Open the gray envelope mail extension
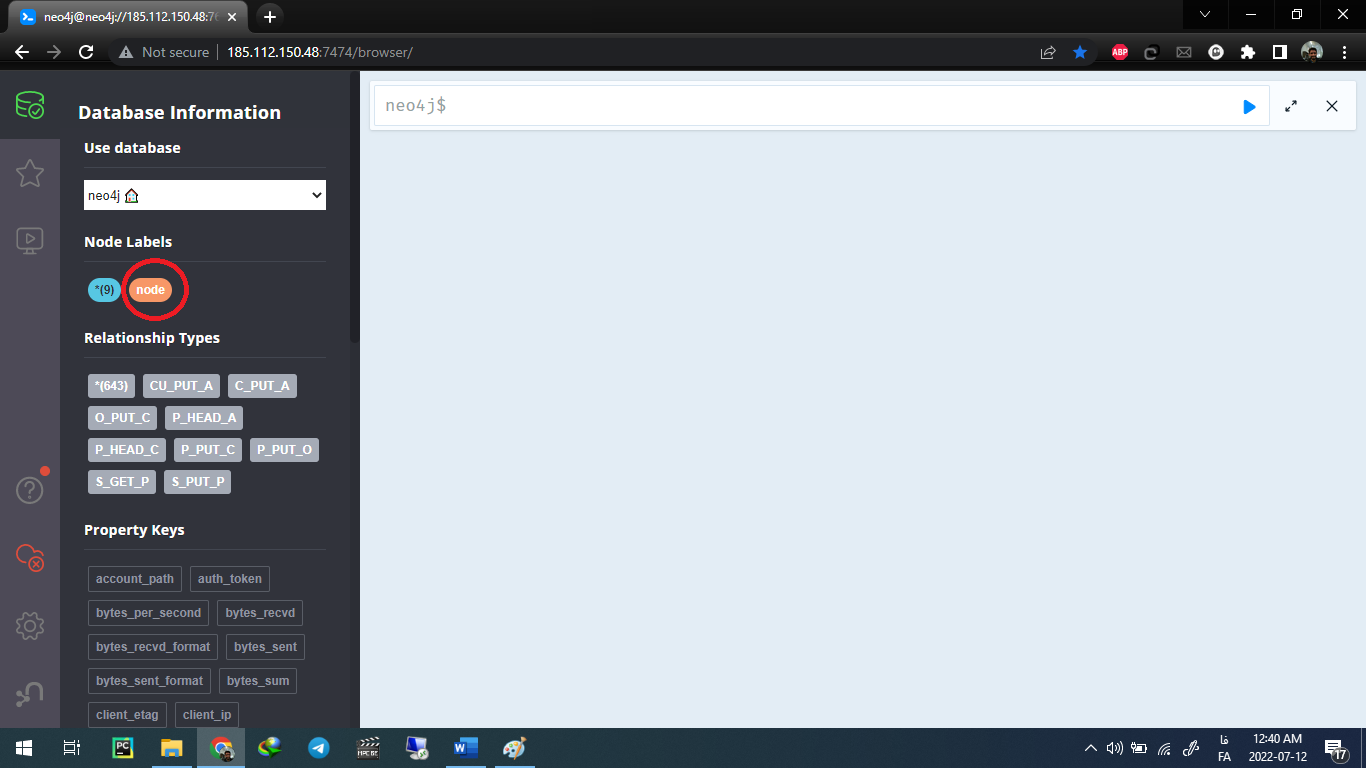Viewport: 1366px width, 768px height. (1184, 52)
